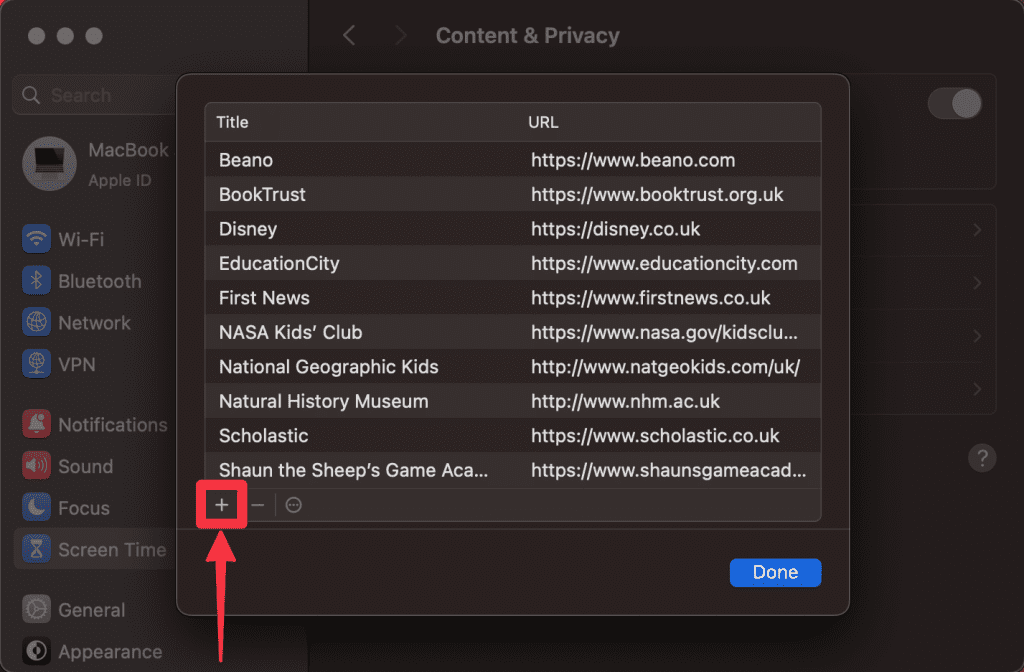Click the https://www.beano.com URL cell

point(633,160)
